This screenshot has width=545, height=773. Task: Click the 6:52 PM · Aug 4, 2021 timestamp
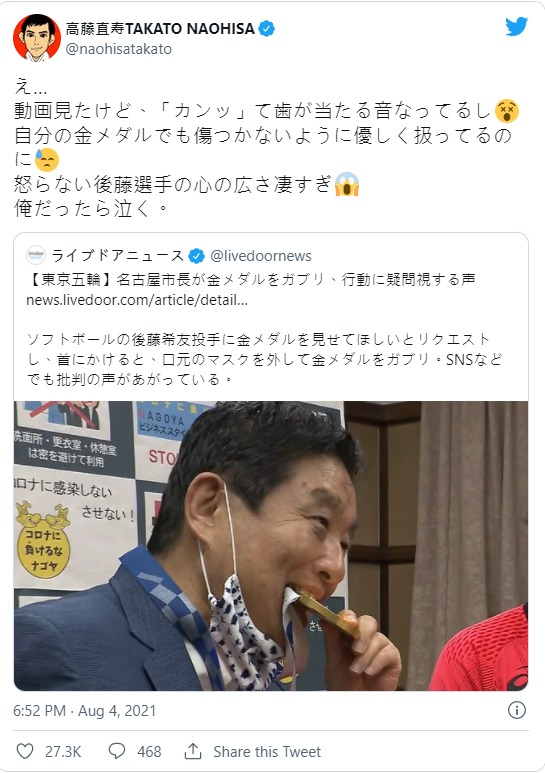click(x=84, y=710)
